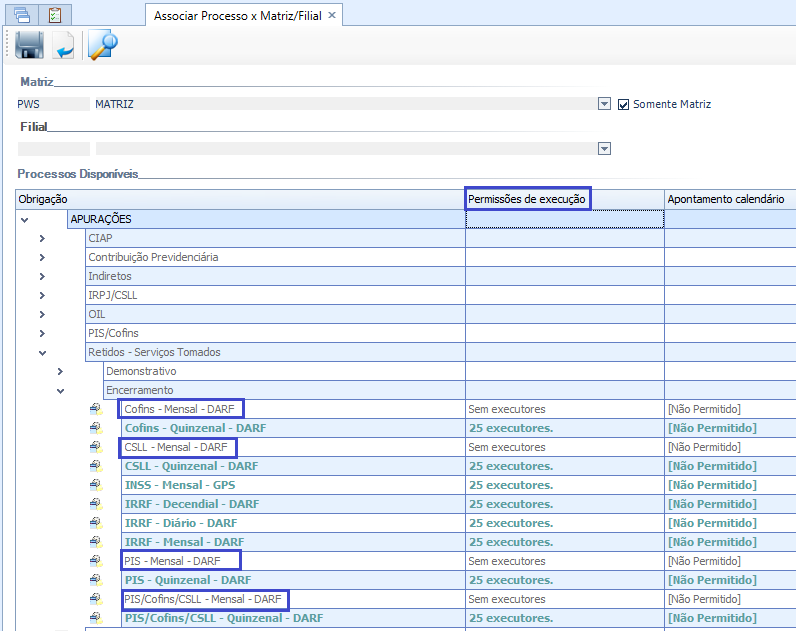Image resolution: width=796 pixels, height=631 pixels.
Task: Uncheck the Somente Matriz checkbox
Action: click(624, 104)
